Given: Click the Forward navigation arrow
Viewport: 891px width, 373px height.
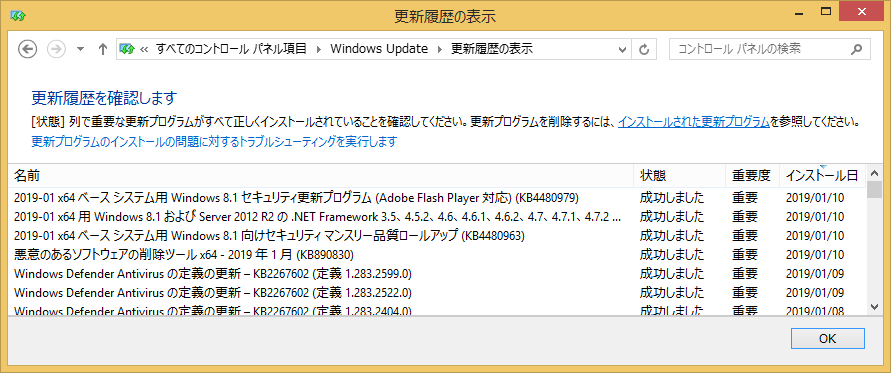Looking at the screenshot, I should pyautogui.click(x=56, y=49).
